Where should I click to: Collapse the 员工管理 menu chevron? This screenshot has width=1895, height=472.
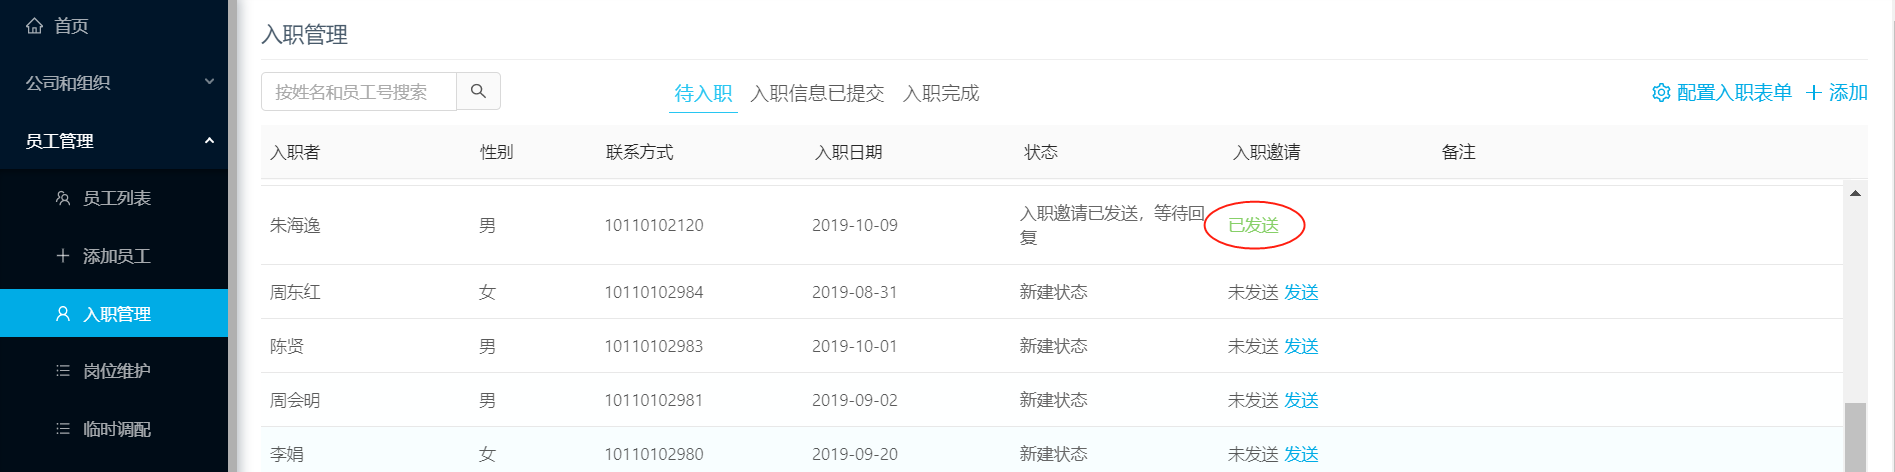(x=209, y=140)
